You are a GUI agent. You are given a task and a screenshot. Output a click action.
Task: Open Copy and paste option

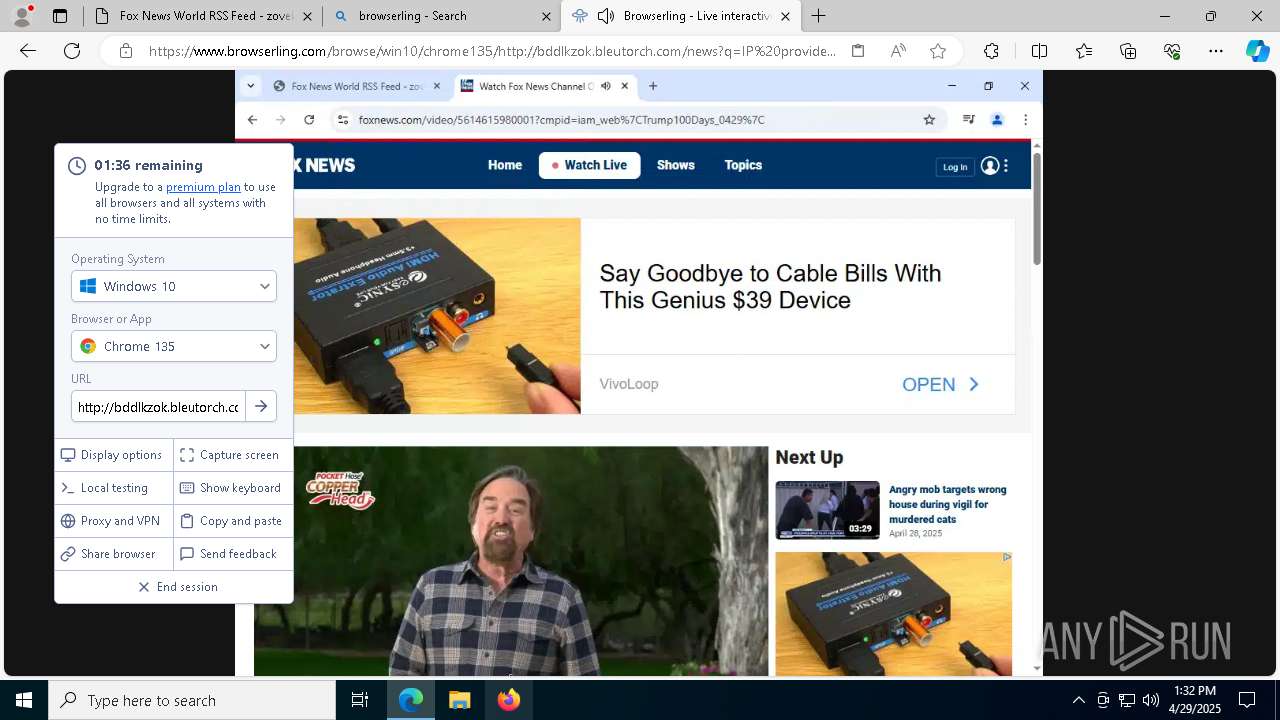tap(233, 521)
